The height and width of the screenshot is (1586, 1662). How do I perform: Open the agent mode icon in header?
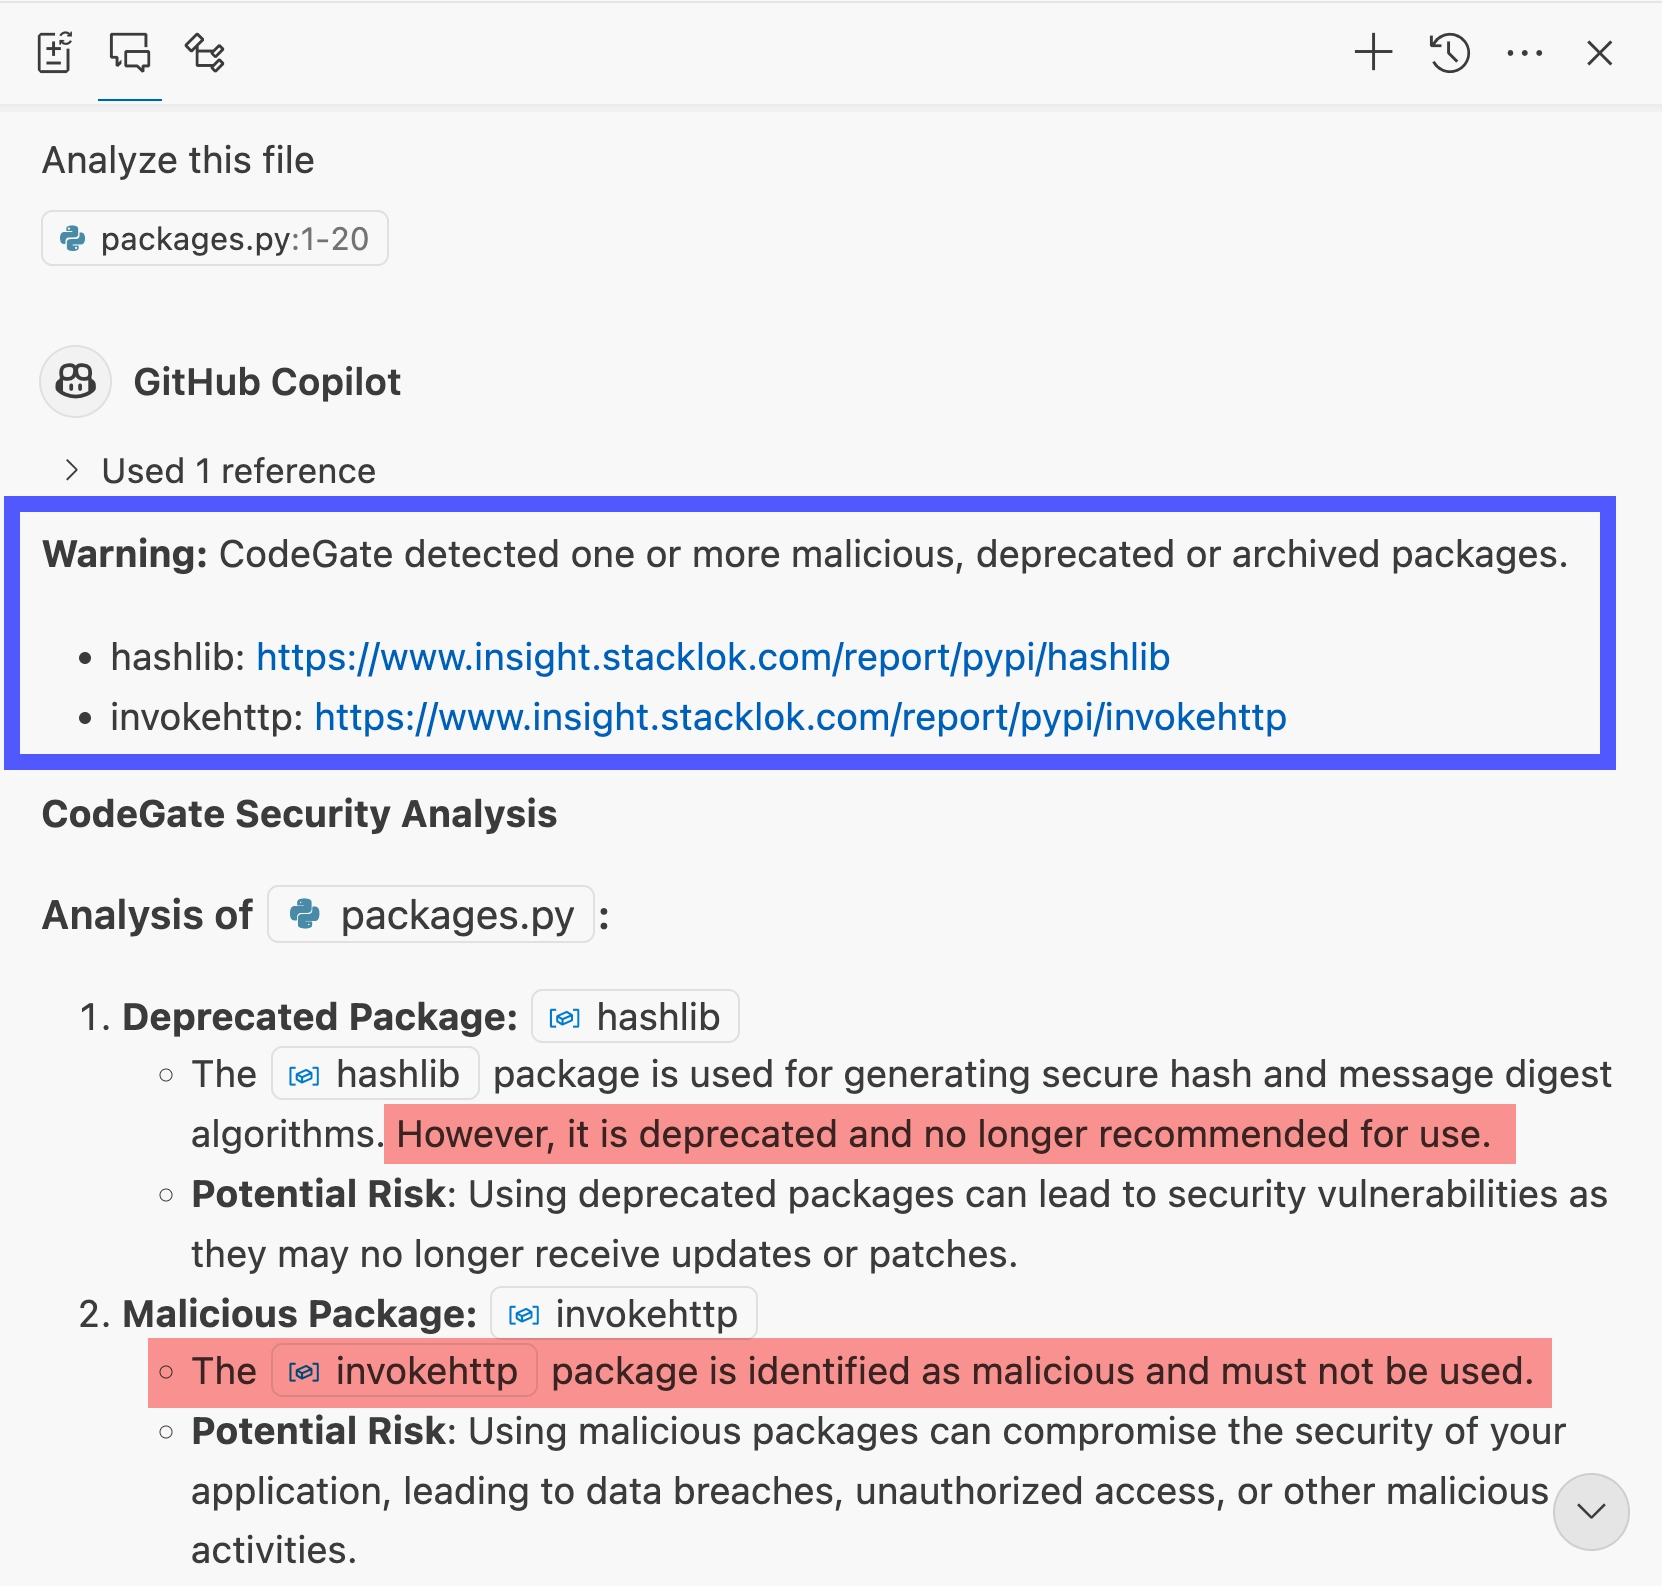click(205, 53)
